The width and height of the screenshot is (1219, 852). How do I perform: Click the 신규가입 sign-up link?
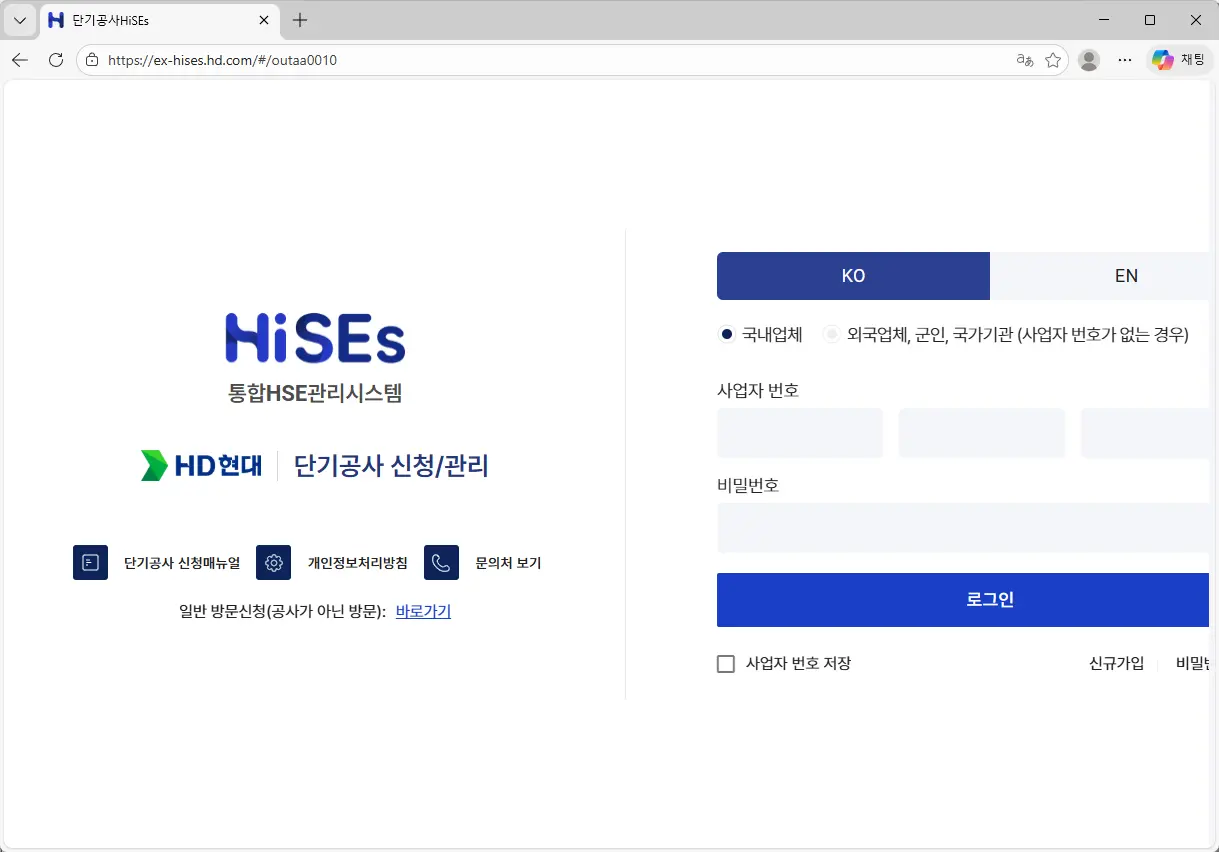click(1116, 664)
